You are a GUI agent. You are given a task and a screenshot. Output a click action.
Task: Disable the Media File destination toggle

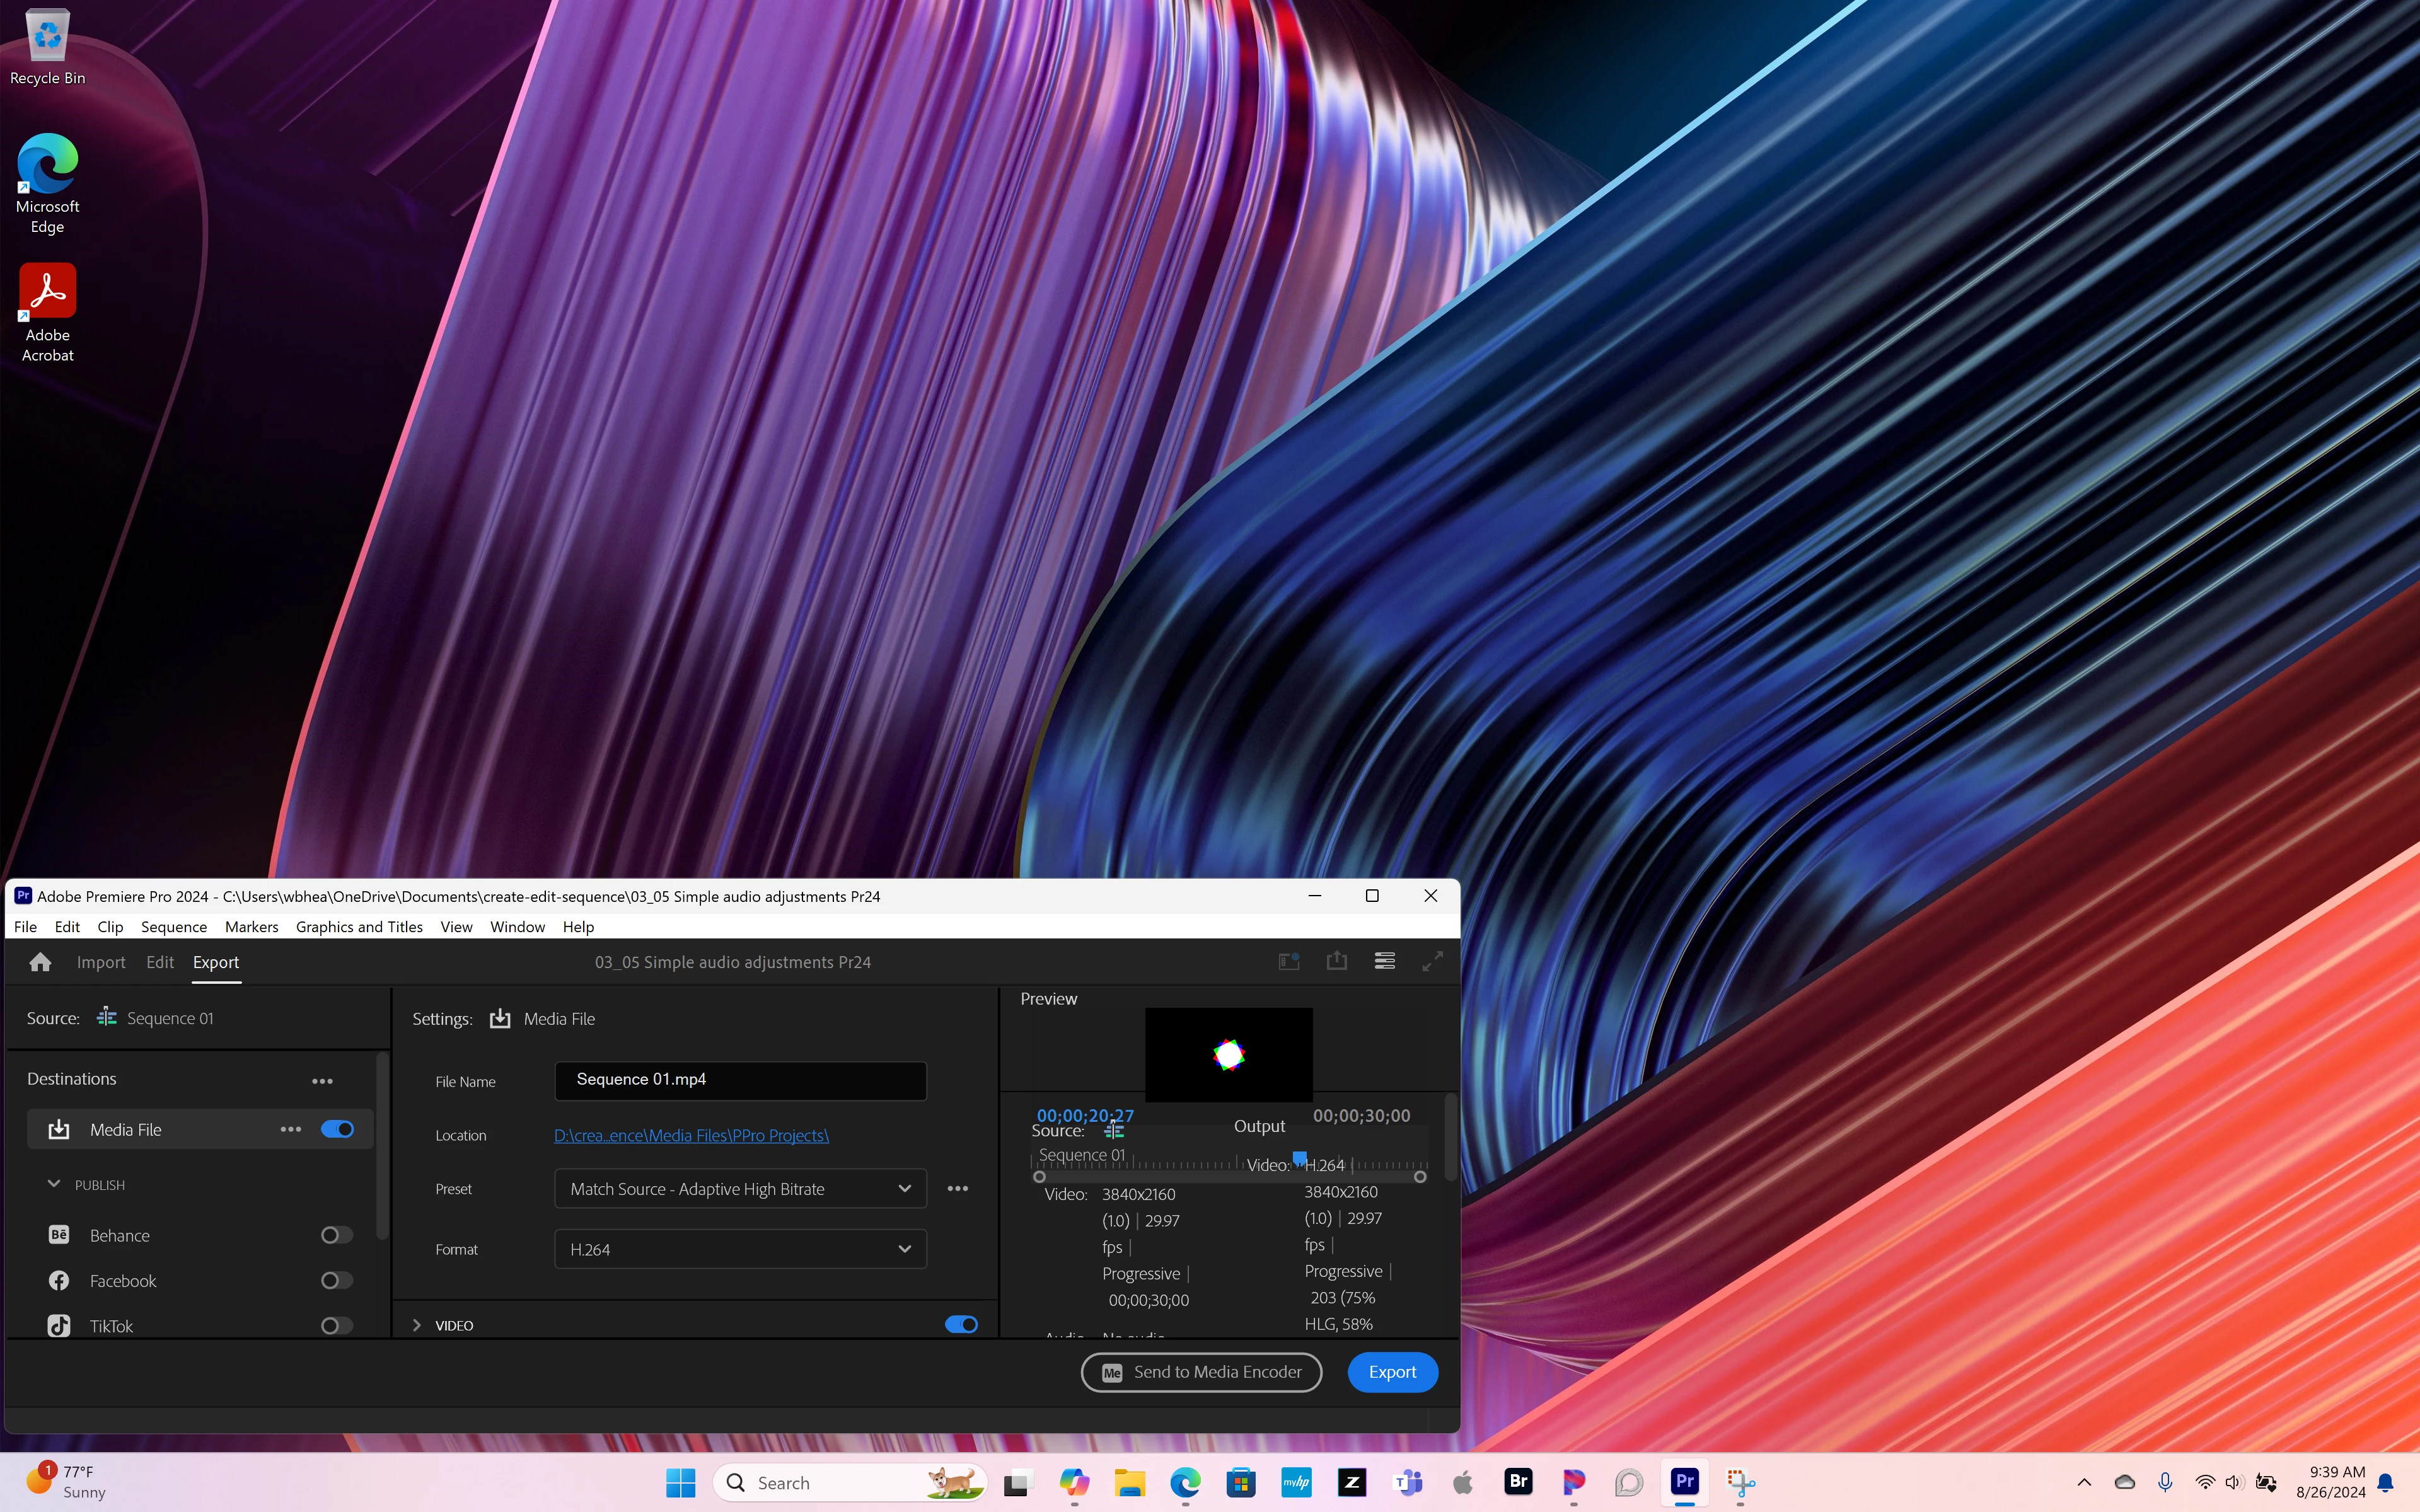click(337, 1129)
